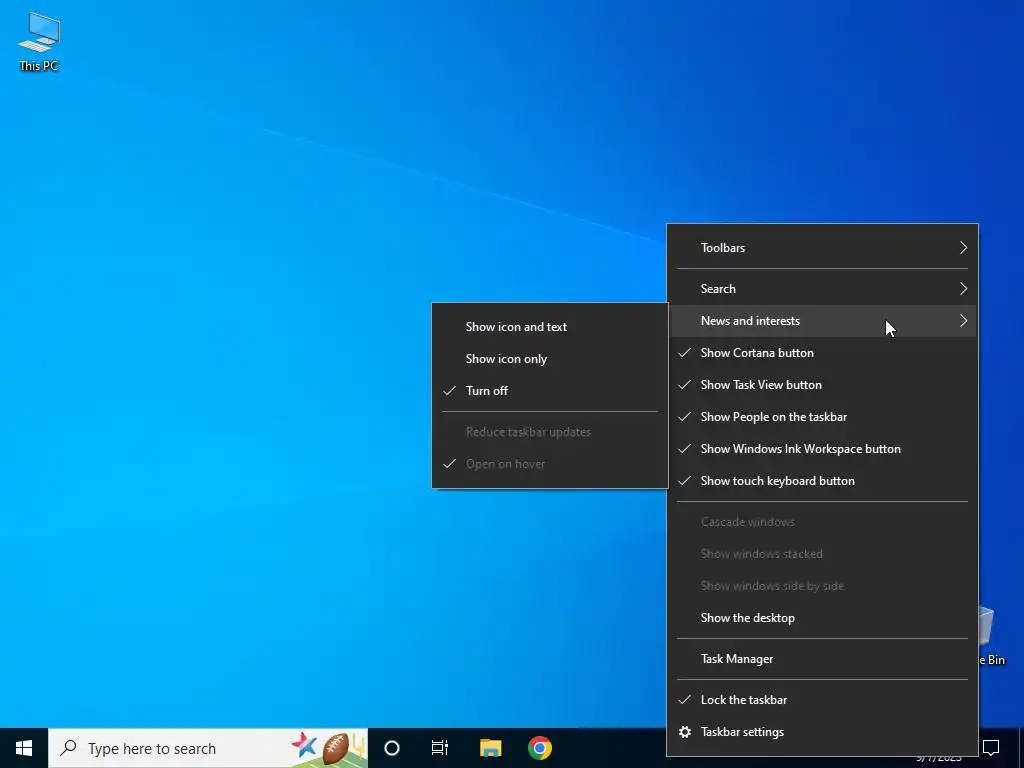The width and height of the screenshot is (1024, 768).
Task: Open Task Manager from context menu
Action: tap(822, 658)
